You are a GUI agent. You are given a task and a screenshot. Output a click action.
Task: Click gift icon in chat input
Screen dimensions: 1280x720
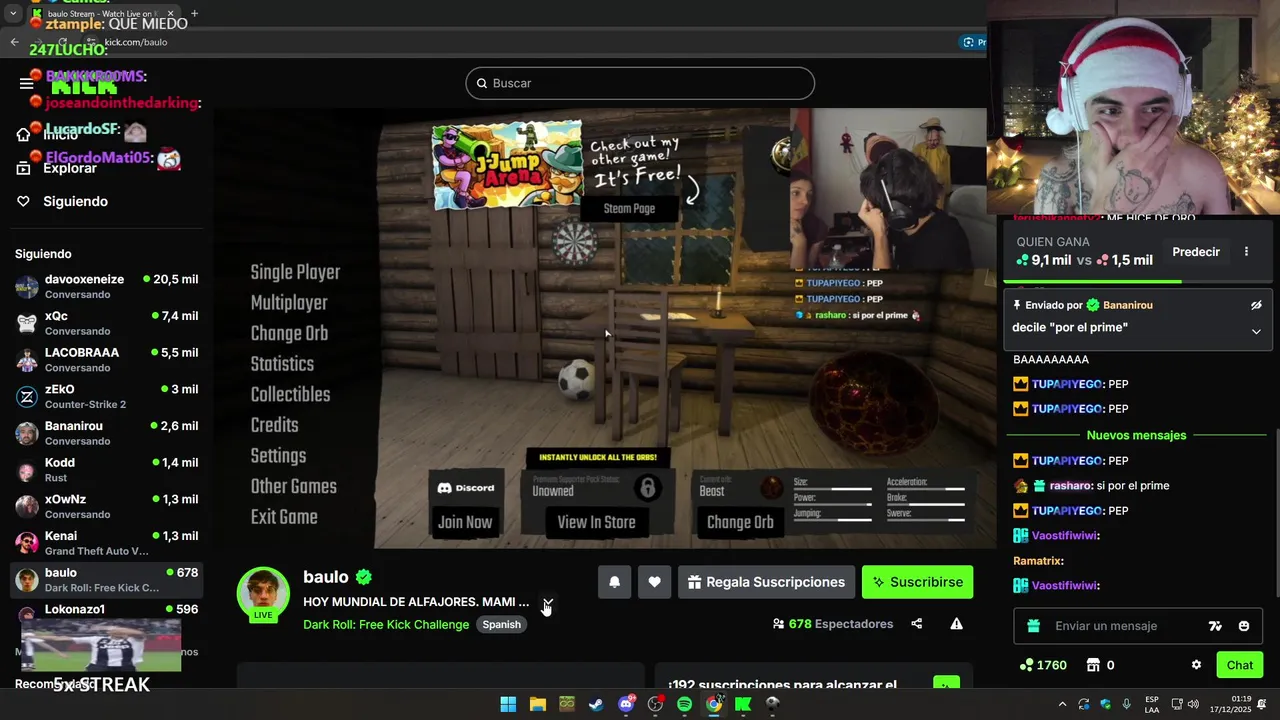point(1034,626)
